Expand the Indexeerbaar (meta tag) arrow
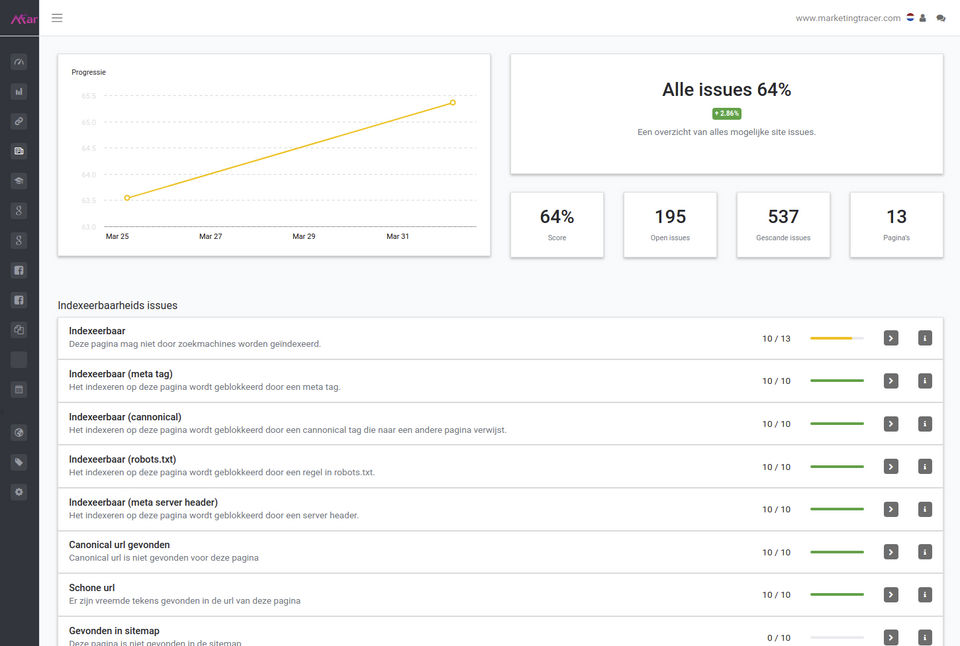The height and width of the screenshot is (646, 960). pyautogui.click(x=891, y=381)
